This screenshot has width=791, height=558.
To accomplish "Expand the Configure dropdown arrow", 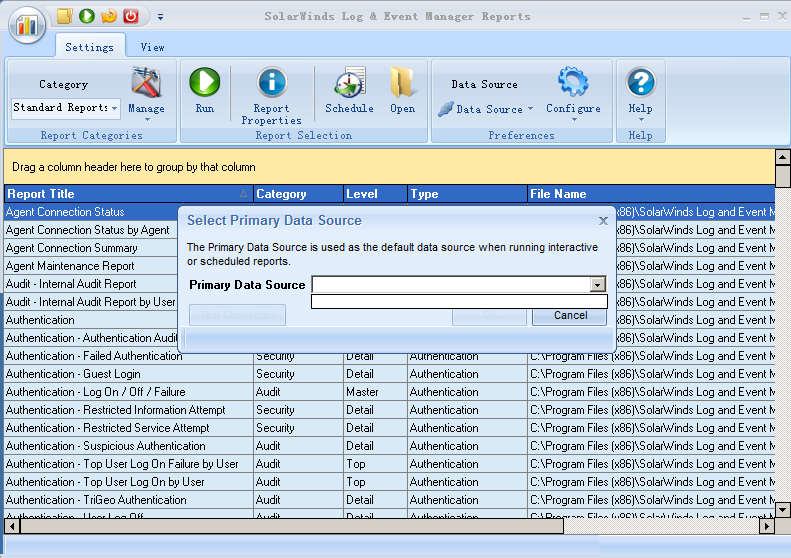I will click(x=574, y=120).
